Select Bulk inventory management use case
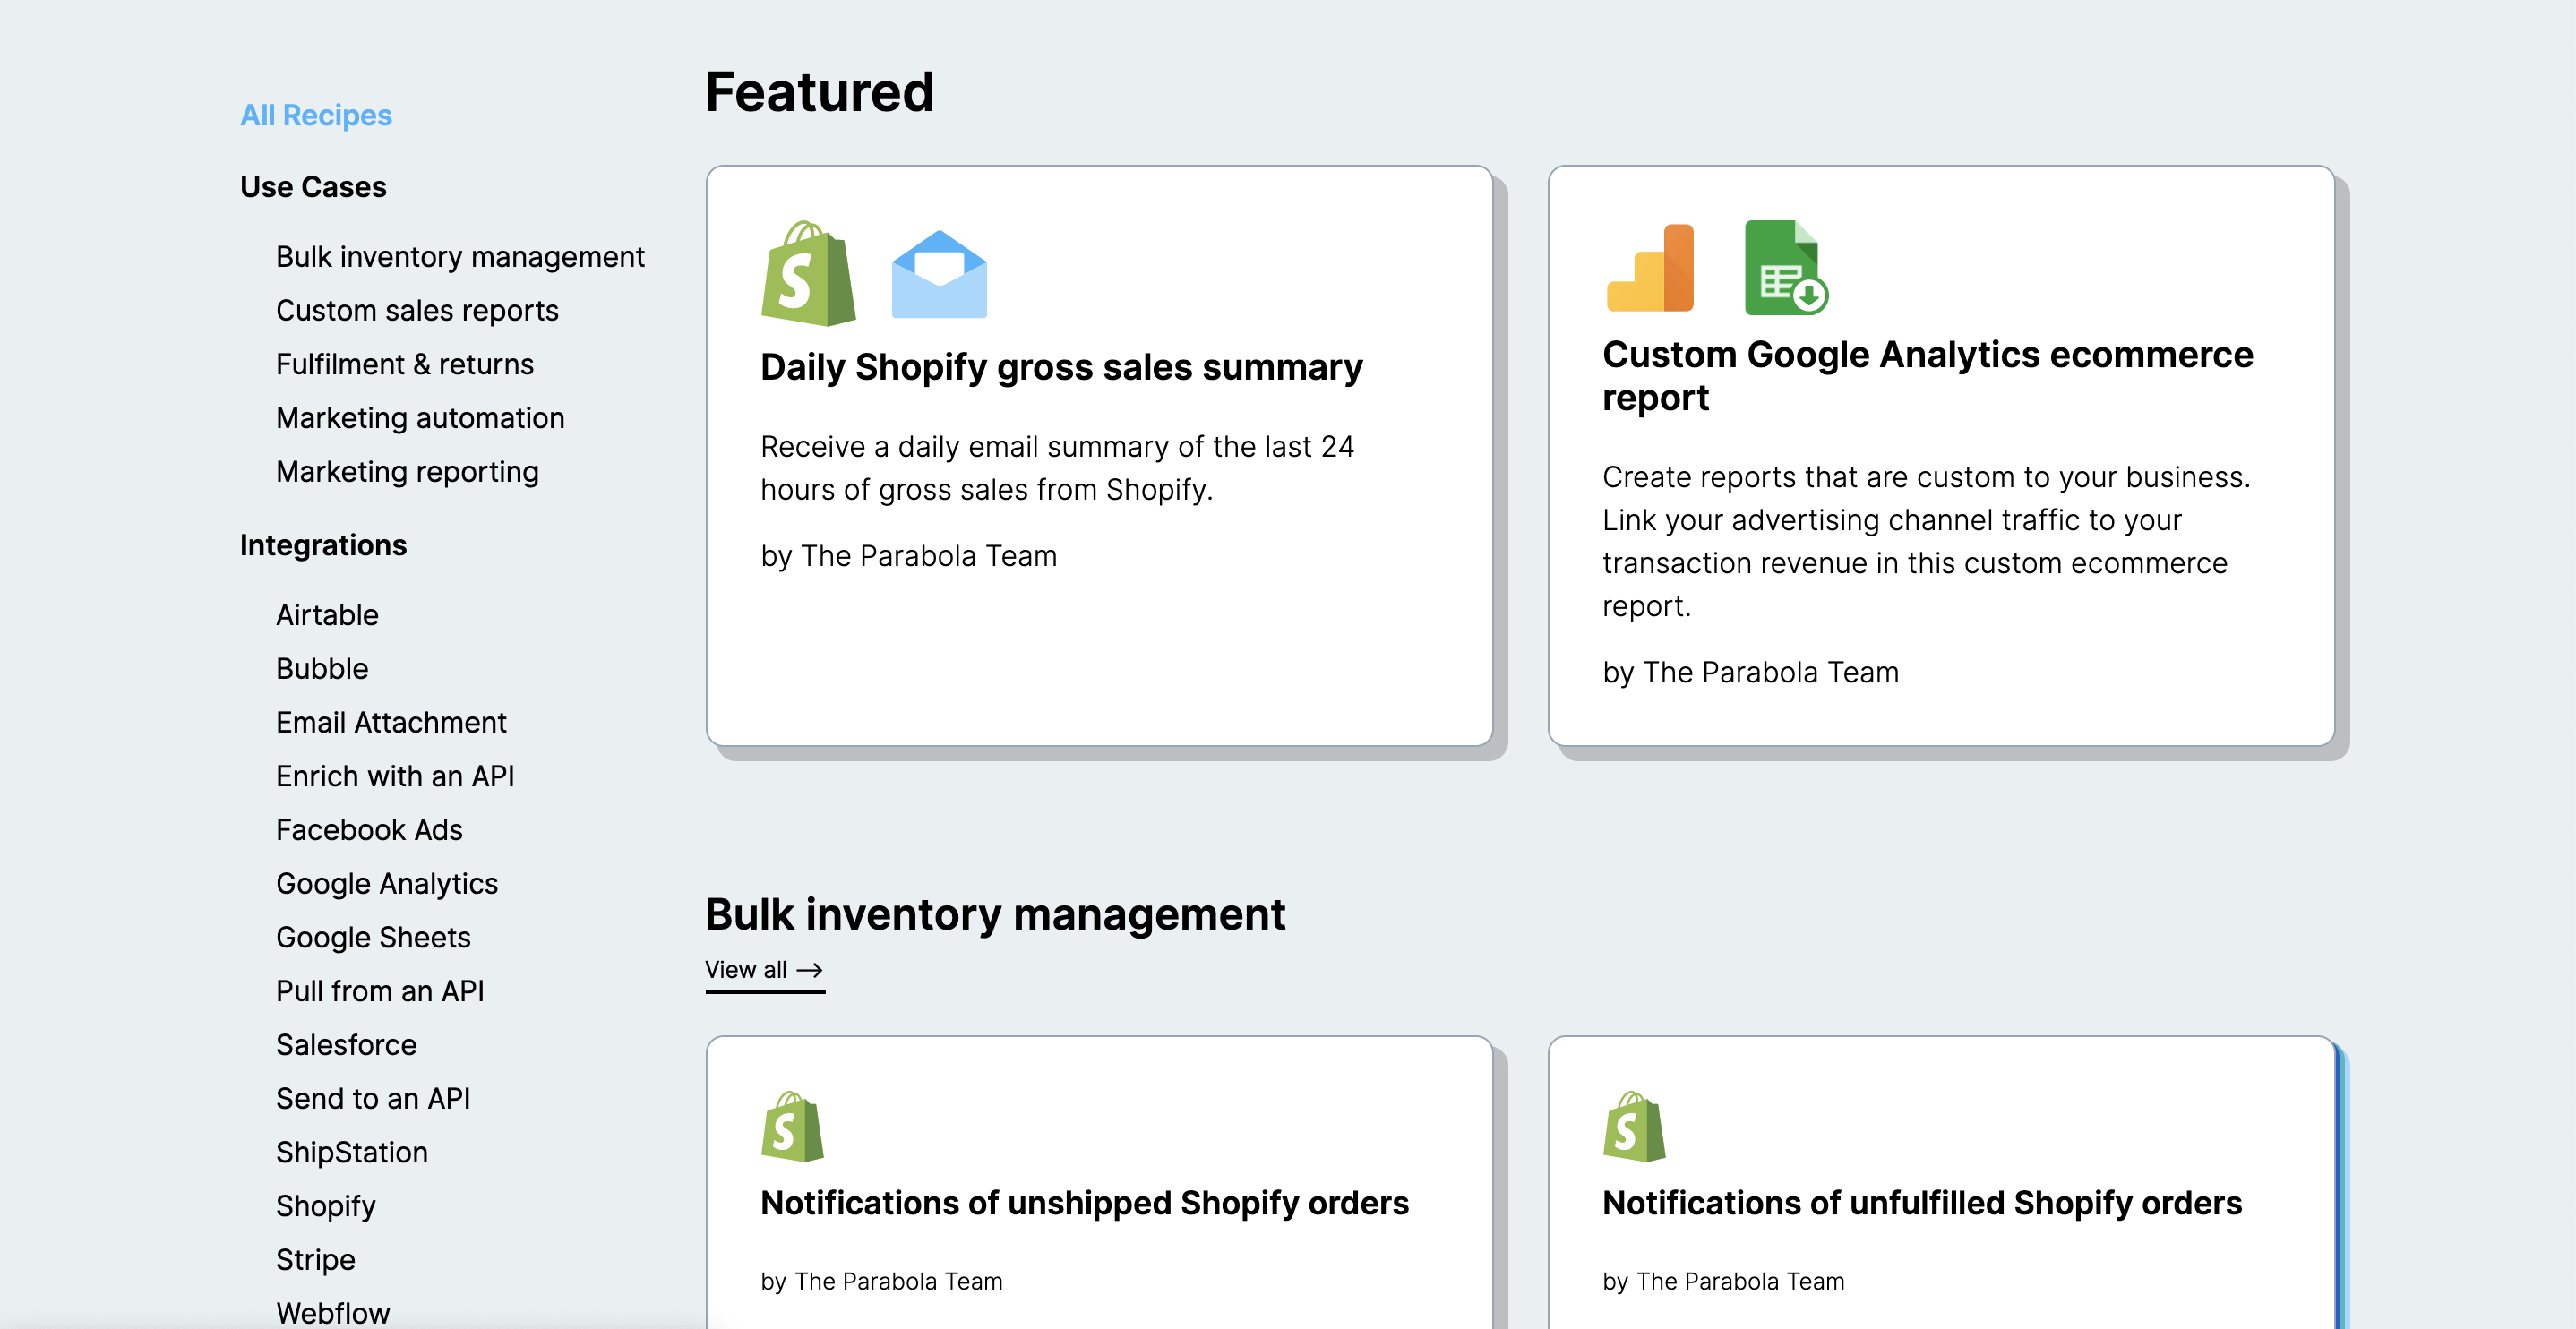The height and width of the screenshot is (1329, 2576). tap(460, 257)
